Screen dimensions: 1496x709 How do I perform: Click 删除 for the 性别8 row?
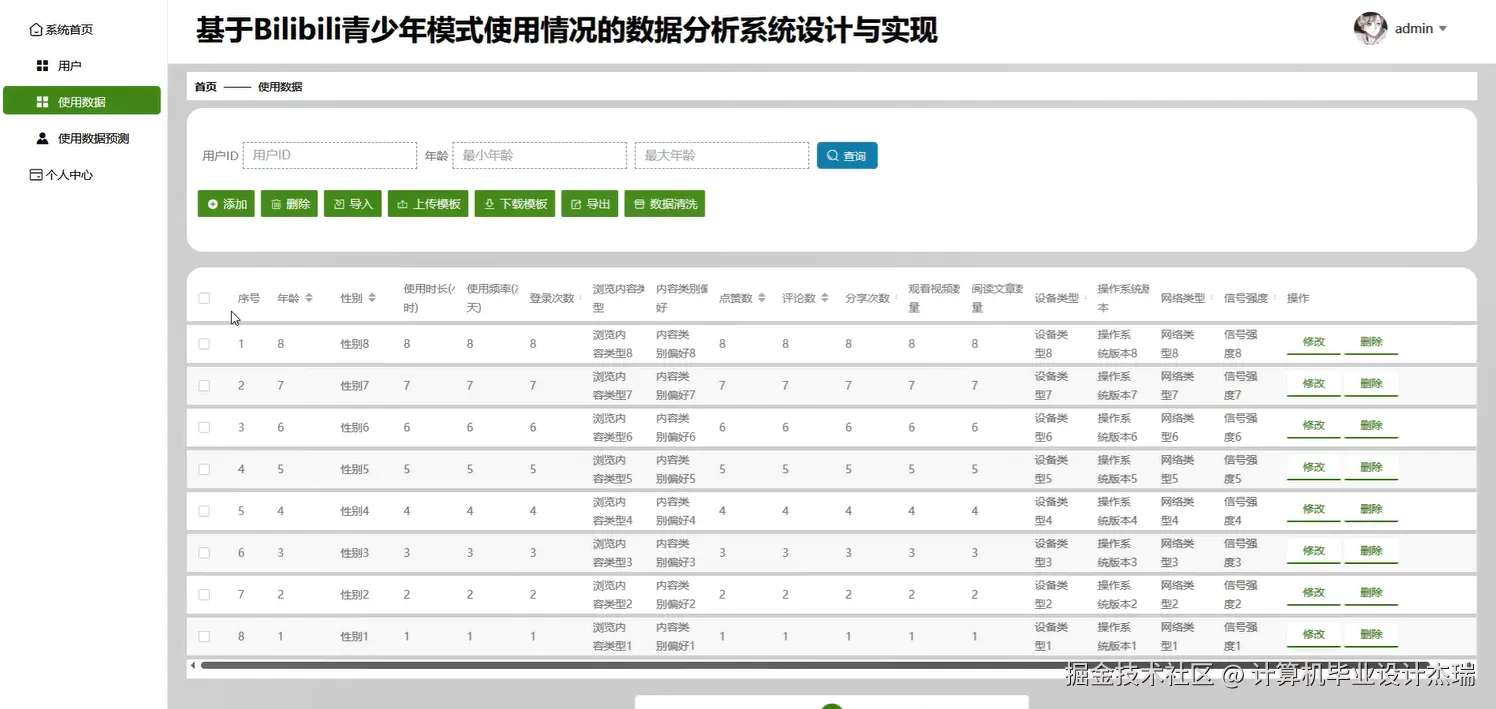tap(1371, 342)
